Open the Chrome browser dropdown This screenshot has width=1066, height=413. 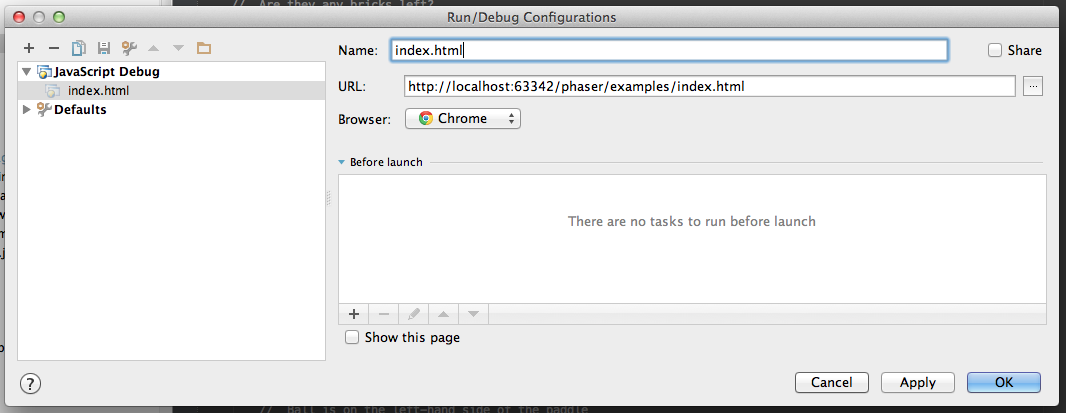tap(463, 118)
